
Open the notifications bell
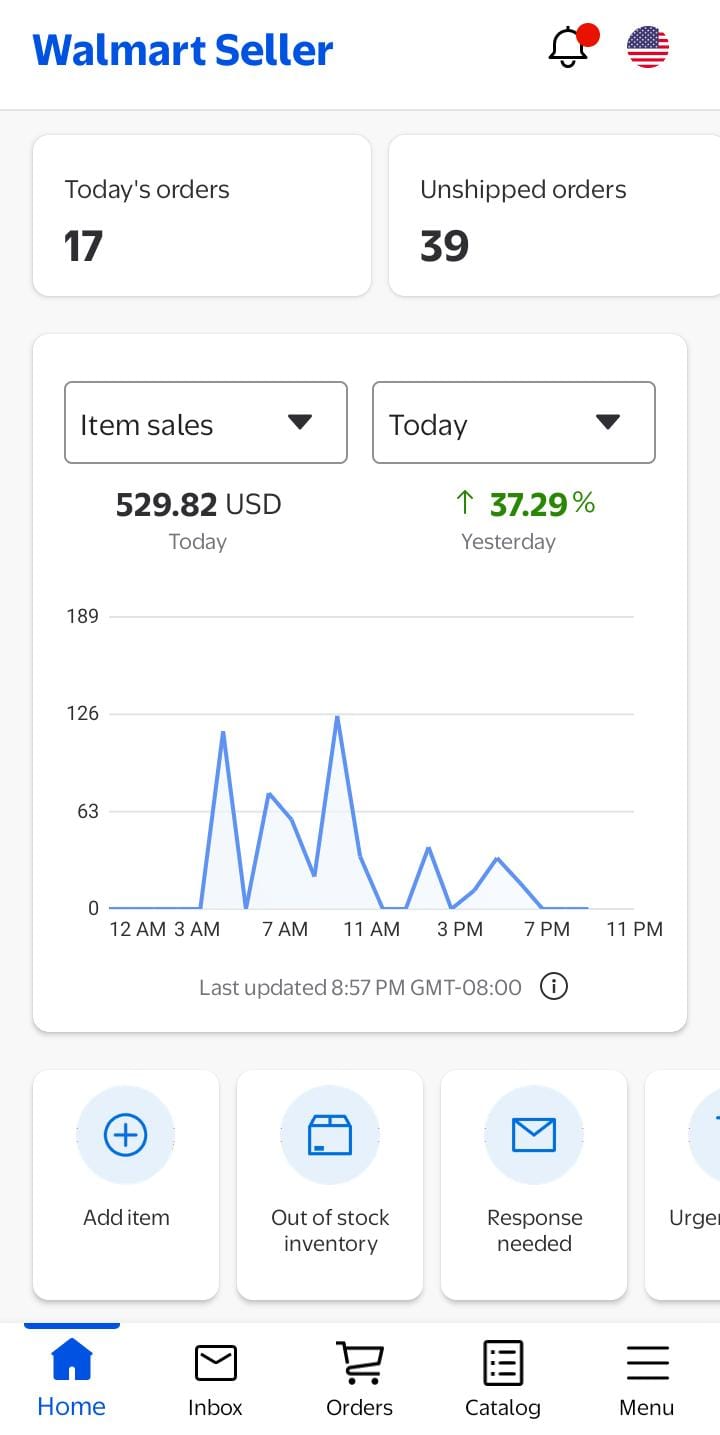[x=569, y=47]
